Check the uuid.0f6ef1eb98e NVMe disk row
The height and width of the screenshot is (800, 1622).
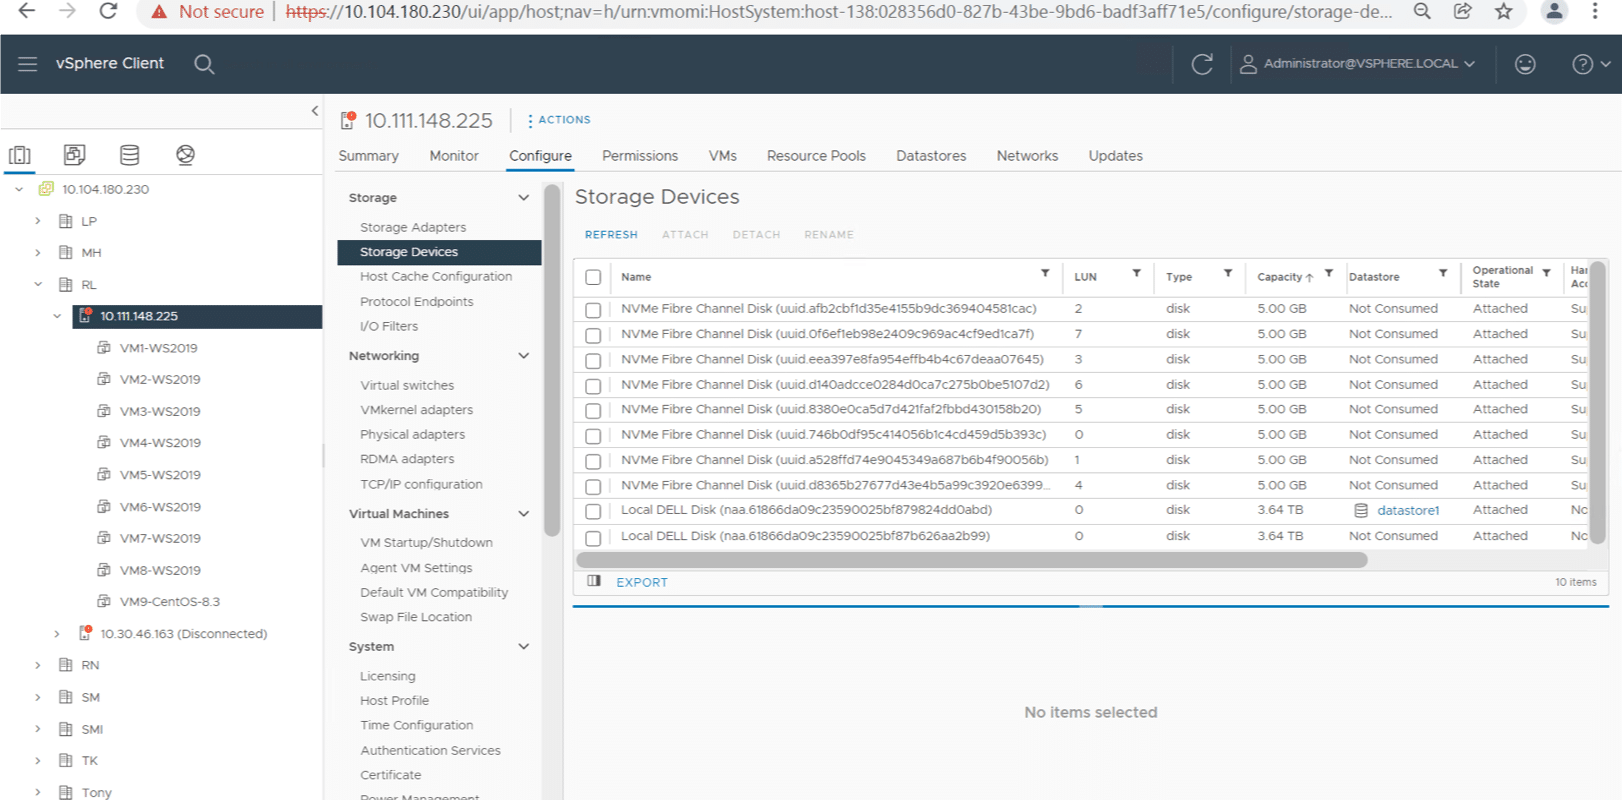593,335
